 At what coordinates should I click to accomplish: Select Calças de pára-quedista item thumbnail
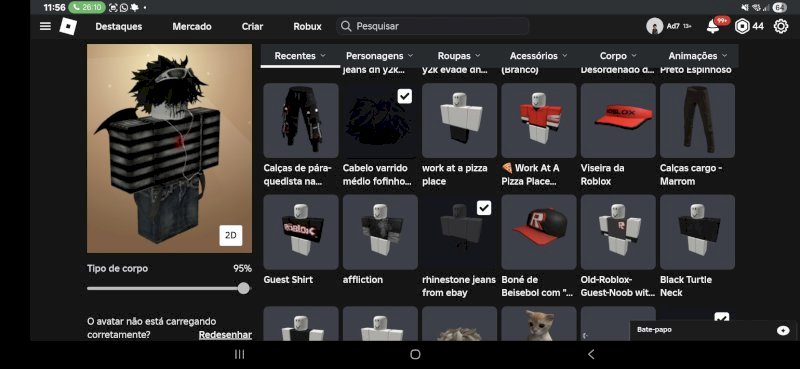click(301, 120)
